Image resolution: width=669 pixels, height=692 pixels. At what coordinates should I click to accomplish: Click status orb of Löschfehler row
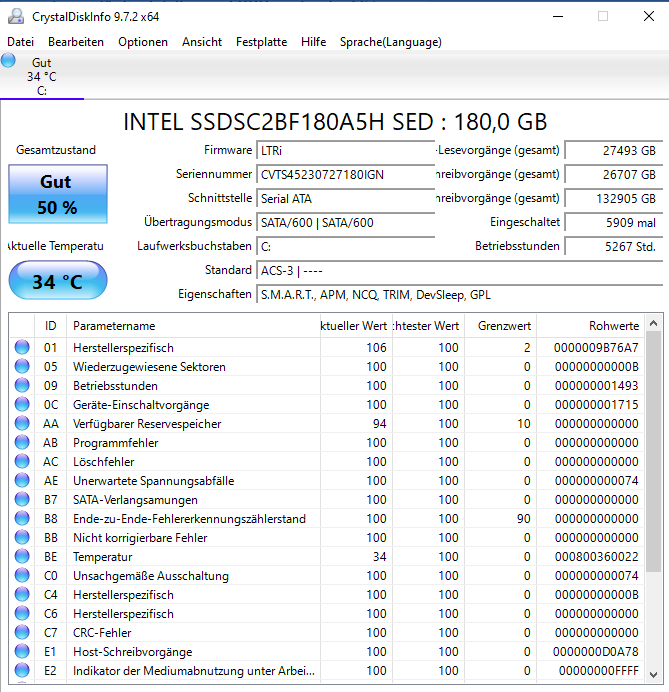click(22, 461)
